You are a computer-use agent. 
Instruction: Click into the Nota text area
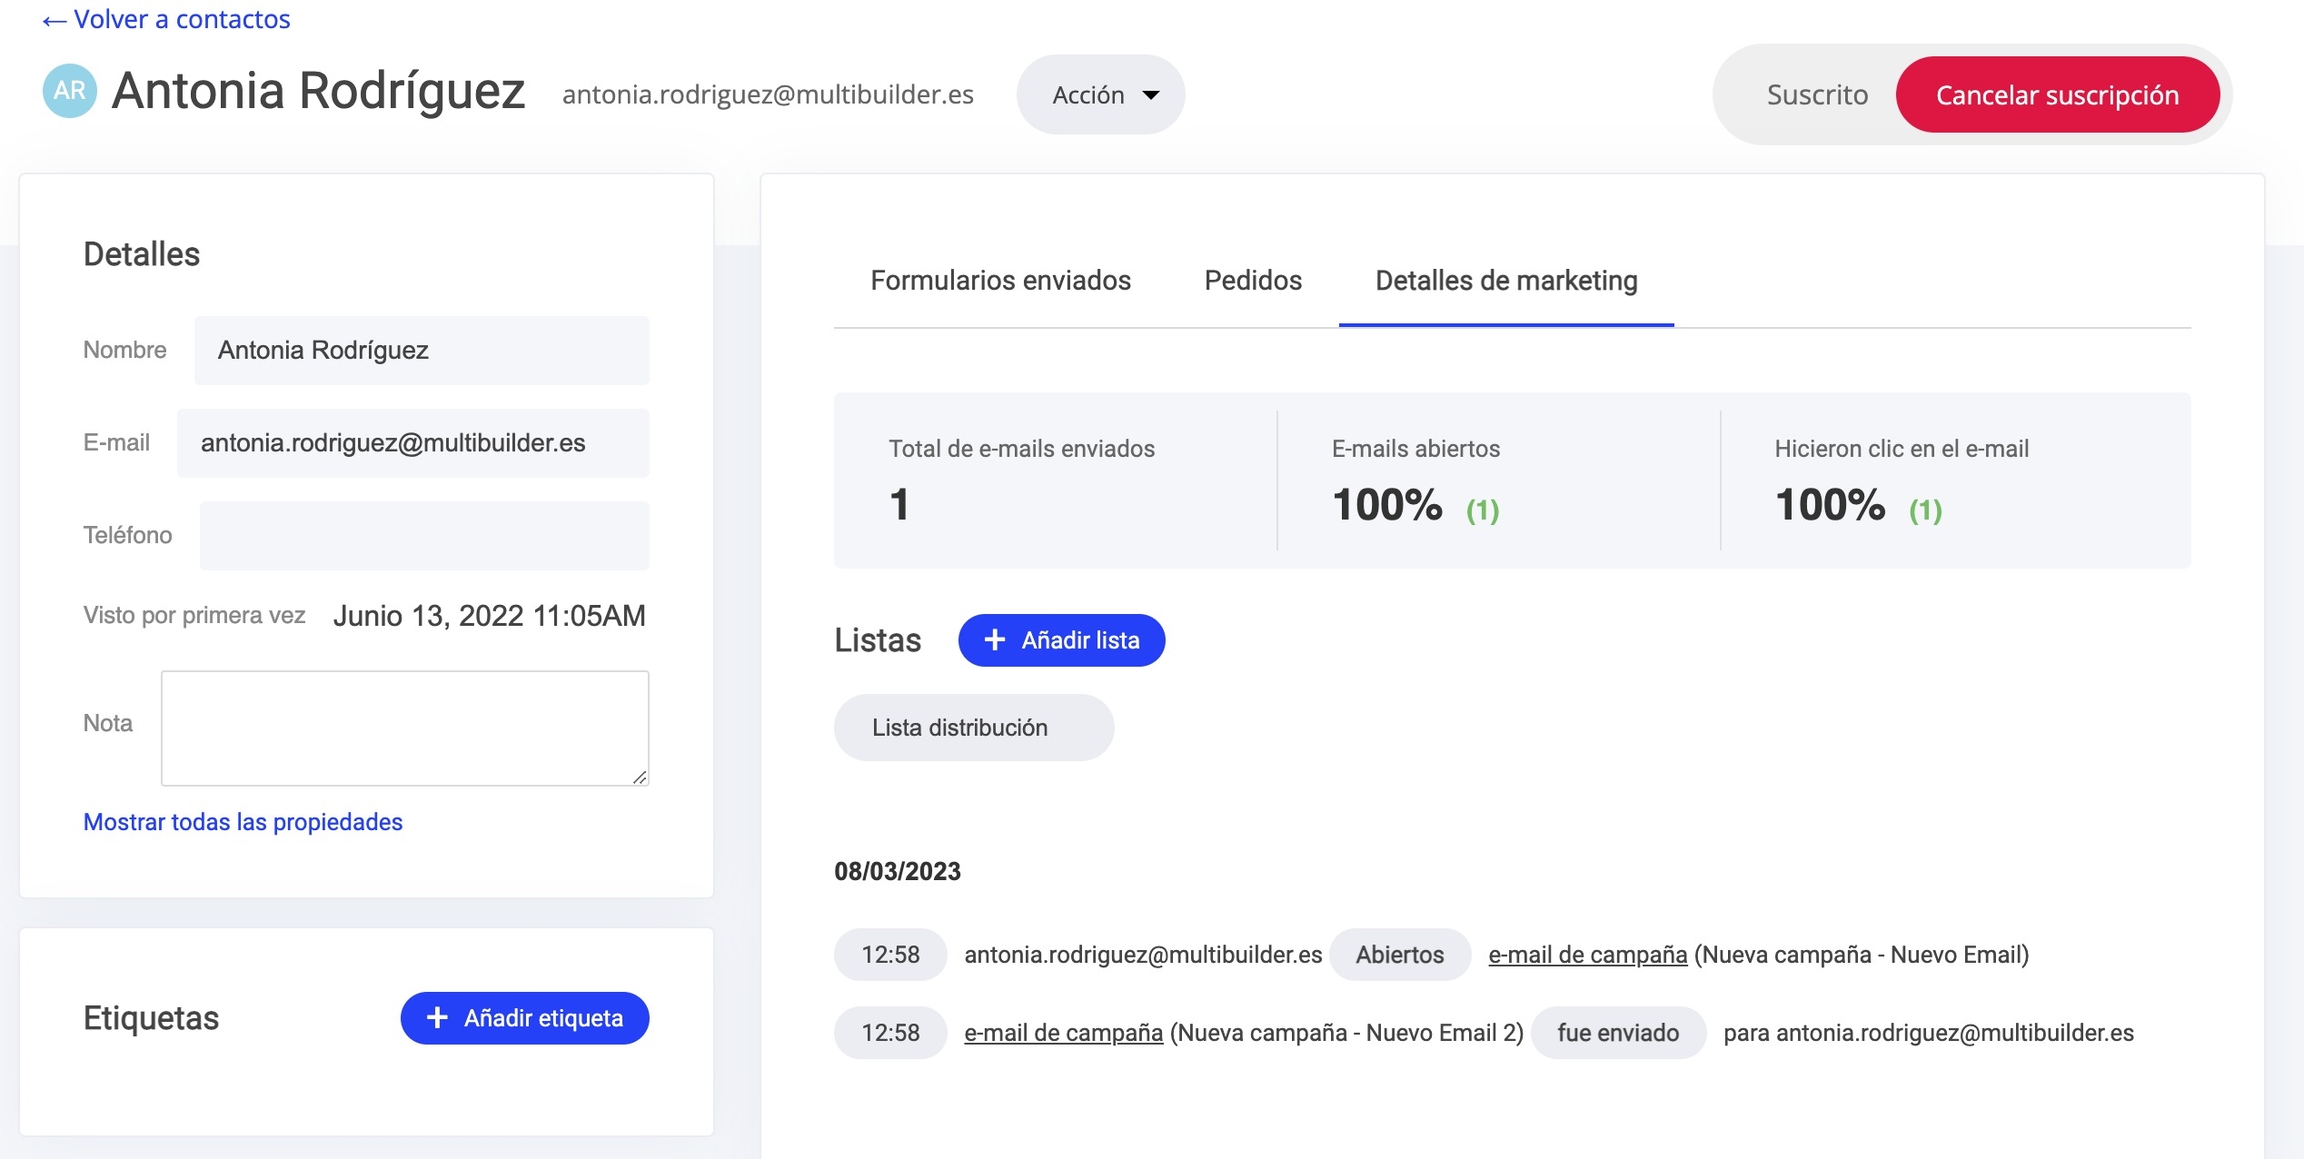tap(404, 728)
